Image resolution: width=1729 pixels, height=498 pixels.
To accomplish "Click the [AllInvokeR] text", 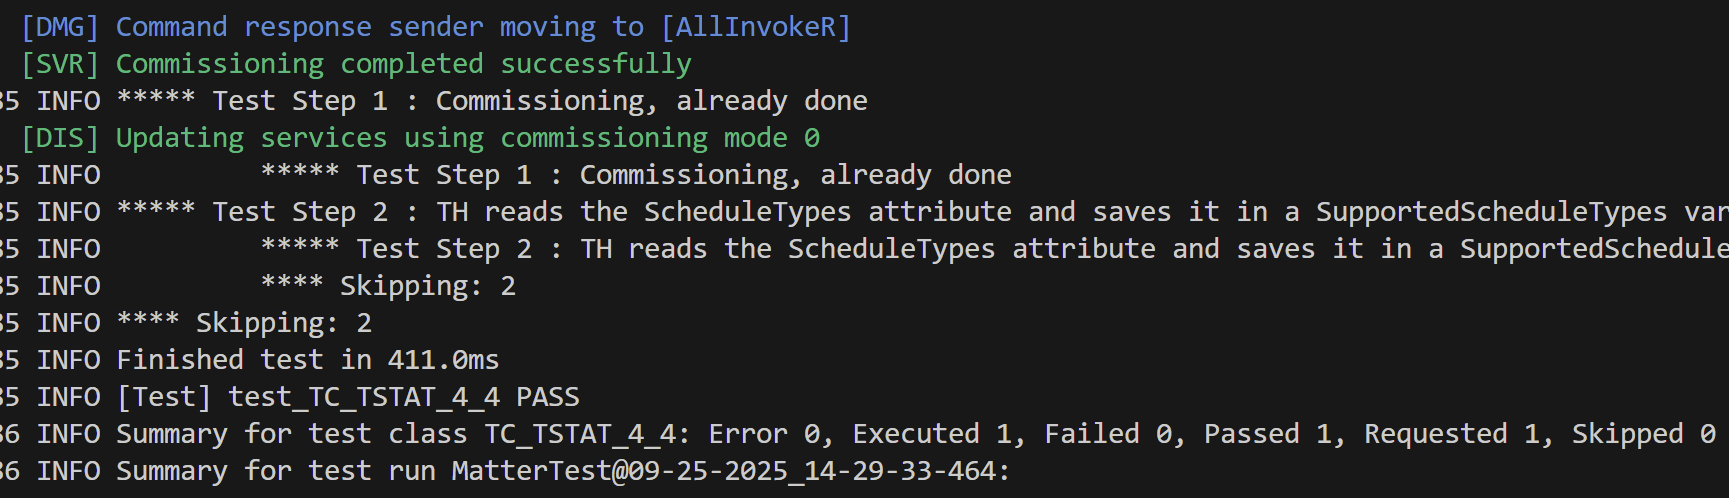I will point(756,27).
